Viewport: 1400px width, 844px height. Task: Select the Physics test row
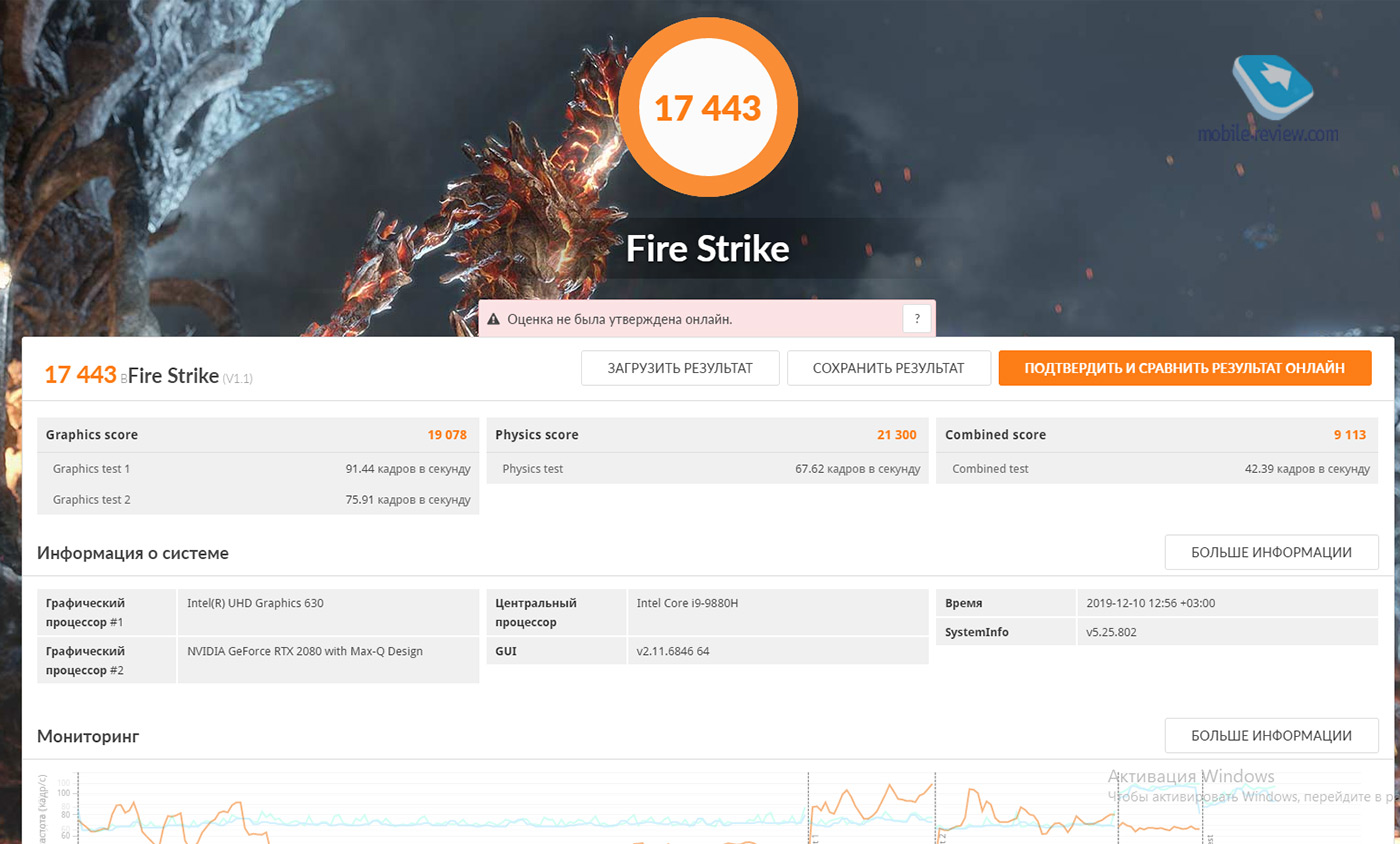708,469
